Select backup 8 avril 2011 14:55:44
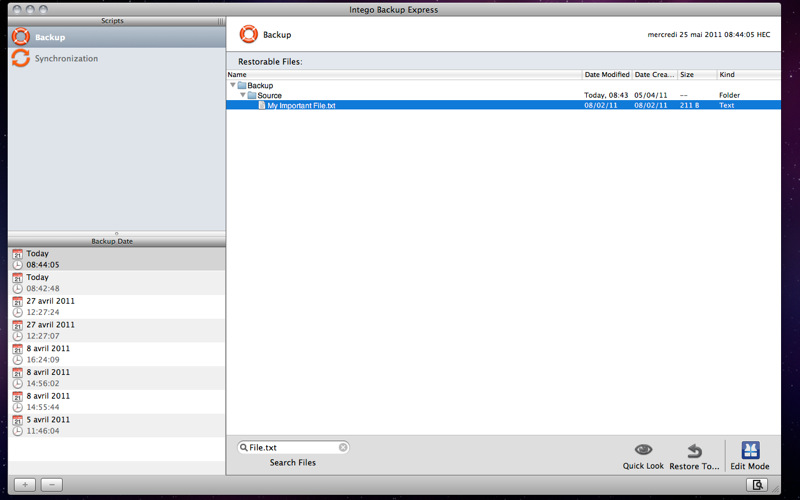800x500 pixels. (x=116, y=402)
